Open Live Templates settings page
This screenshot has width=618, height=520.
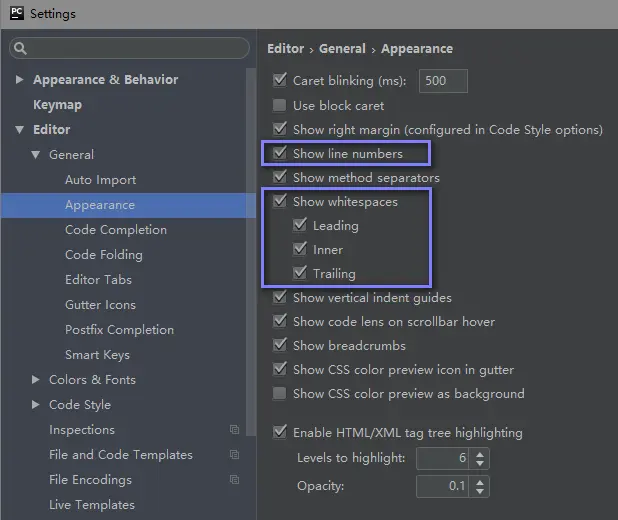[x=92, y=505]
